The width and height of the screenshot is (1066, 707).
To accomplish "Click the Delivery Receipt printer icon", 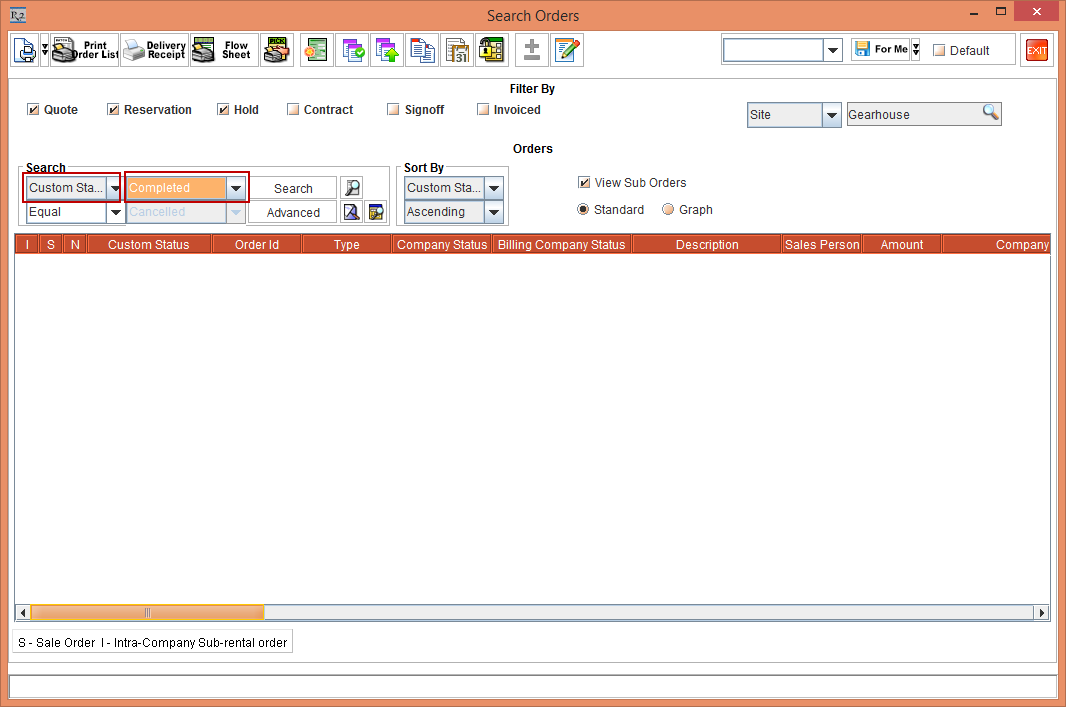I will [x=154, y=50].
